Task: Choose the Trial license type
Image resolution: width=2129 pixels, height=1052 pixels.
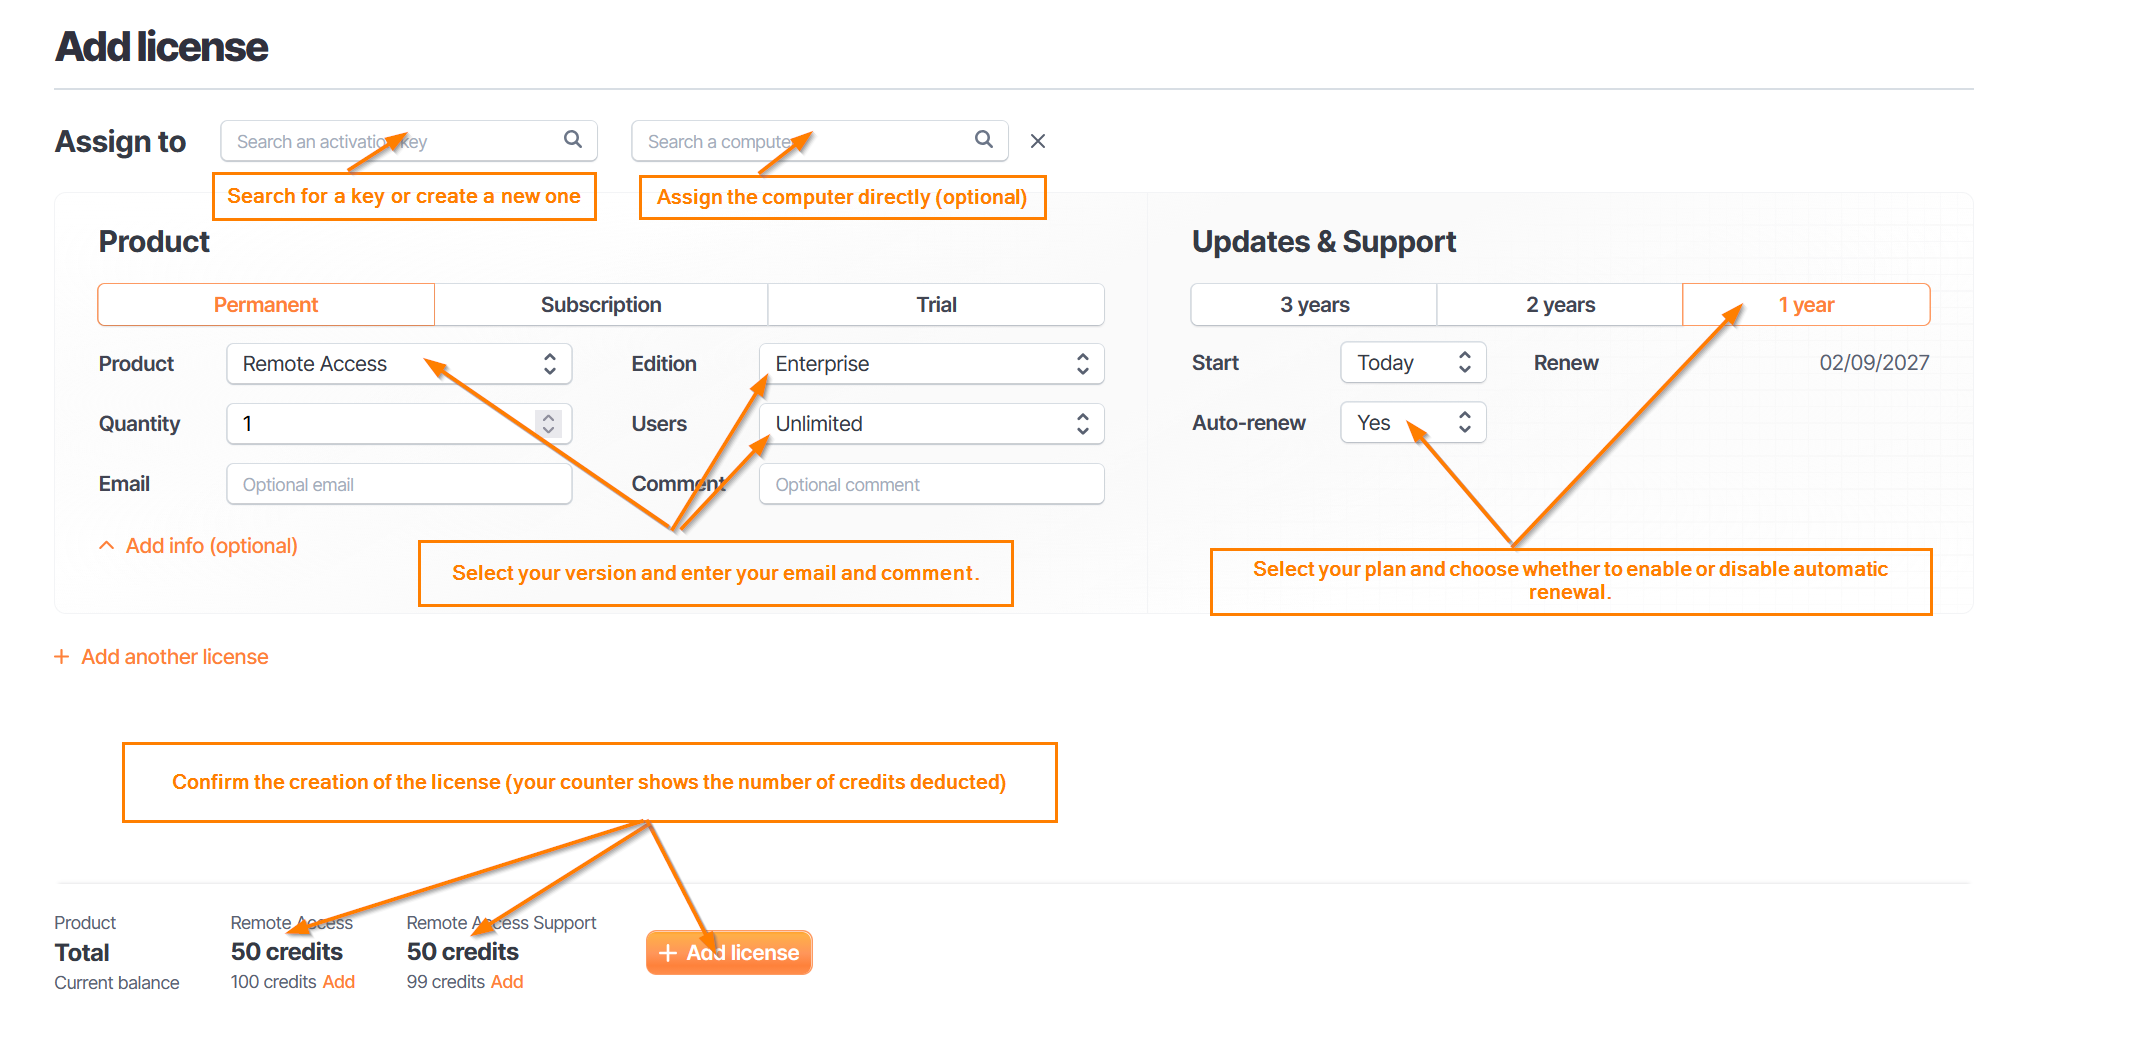Action: pos(936,305)
